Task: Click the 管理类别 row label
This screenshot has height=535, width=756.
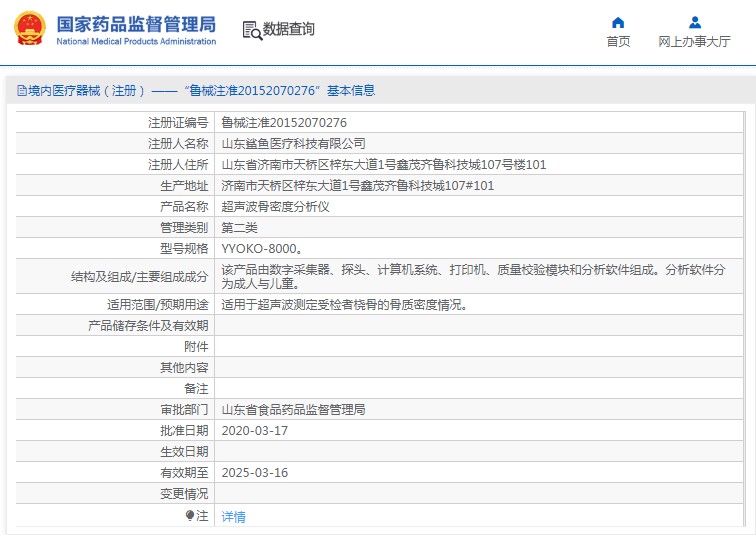Action: (184, 227)
